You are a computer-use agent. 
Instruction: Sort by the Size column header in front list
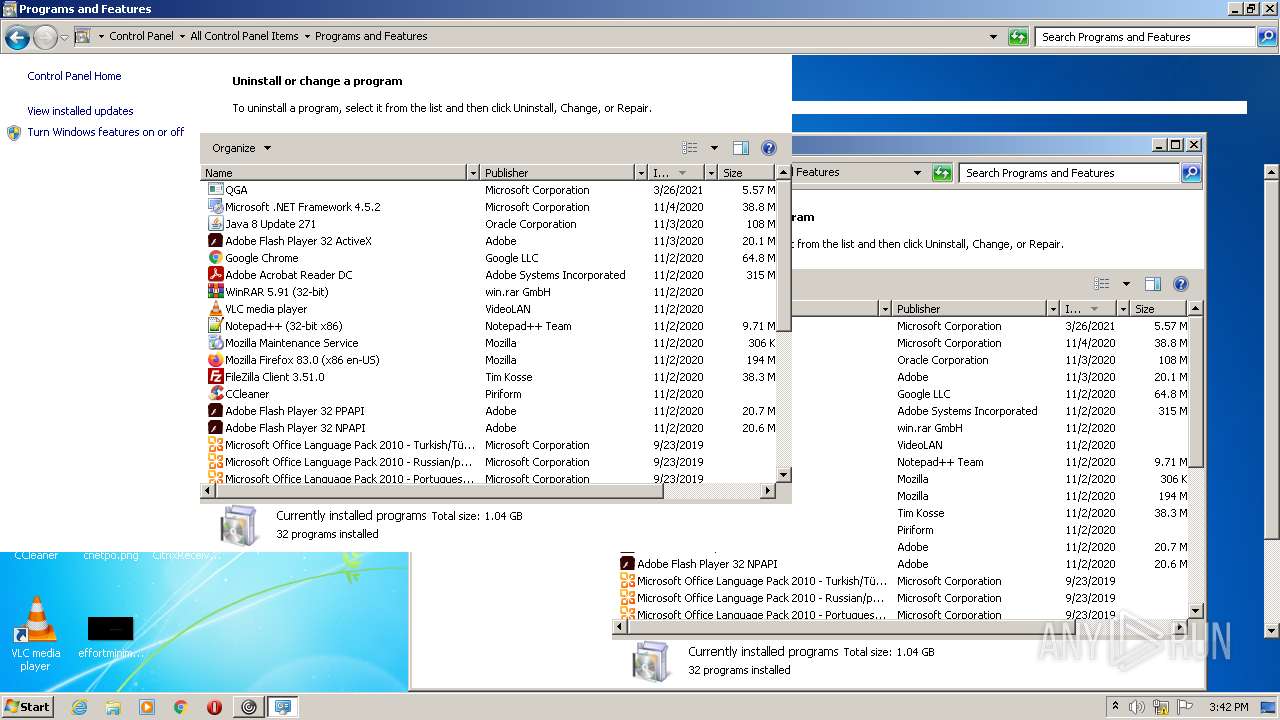click(748, 173)
